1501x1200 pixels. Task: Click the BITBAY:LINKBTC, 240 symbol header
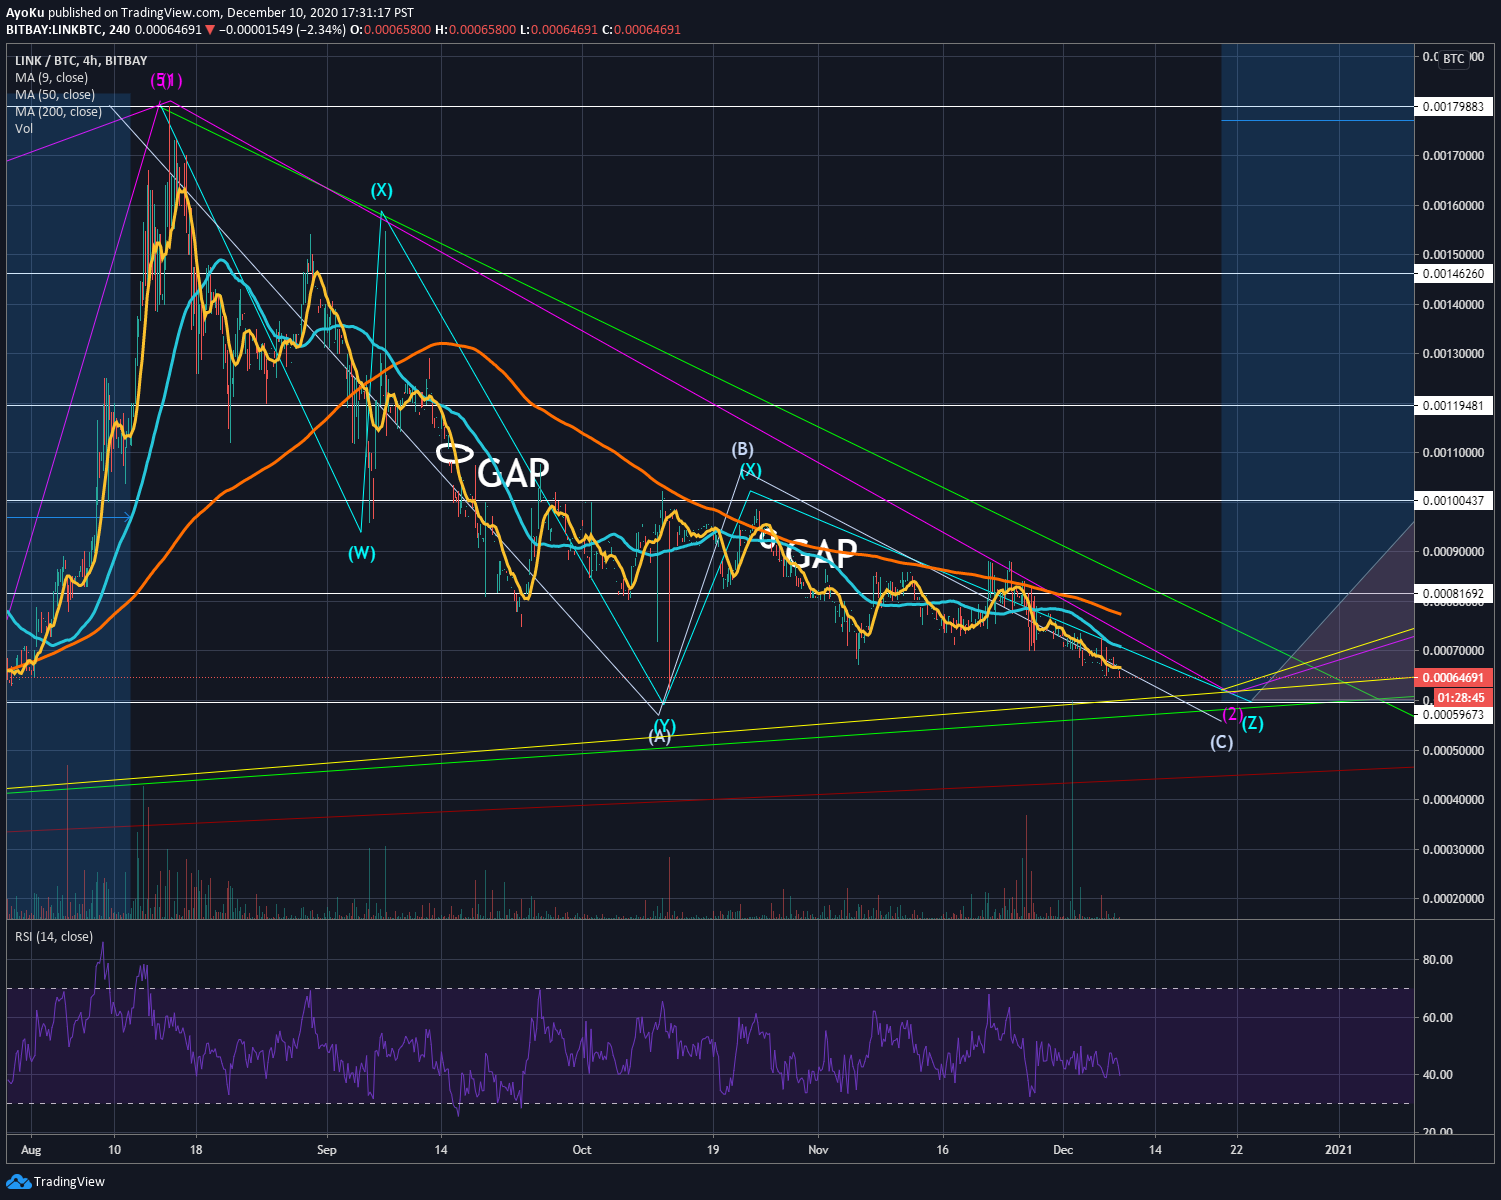click(x=68, y=30)
